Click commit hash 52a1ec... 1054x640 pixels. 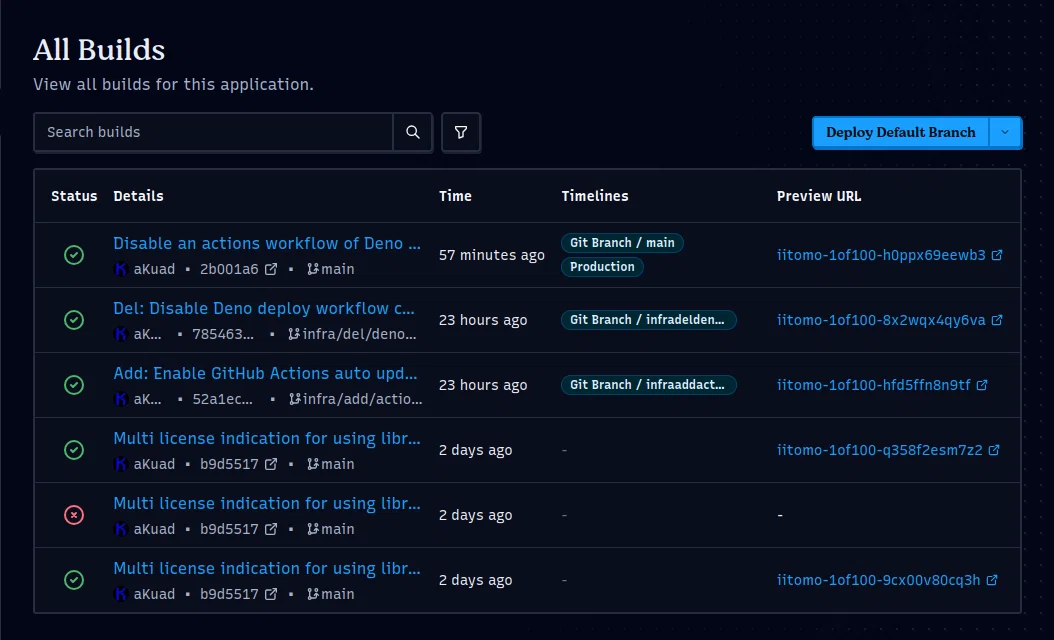222,399
